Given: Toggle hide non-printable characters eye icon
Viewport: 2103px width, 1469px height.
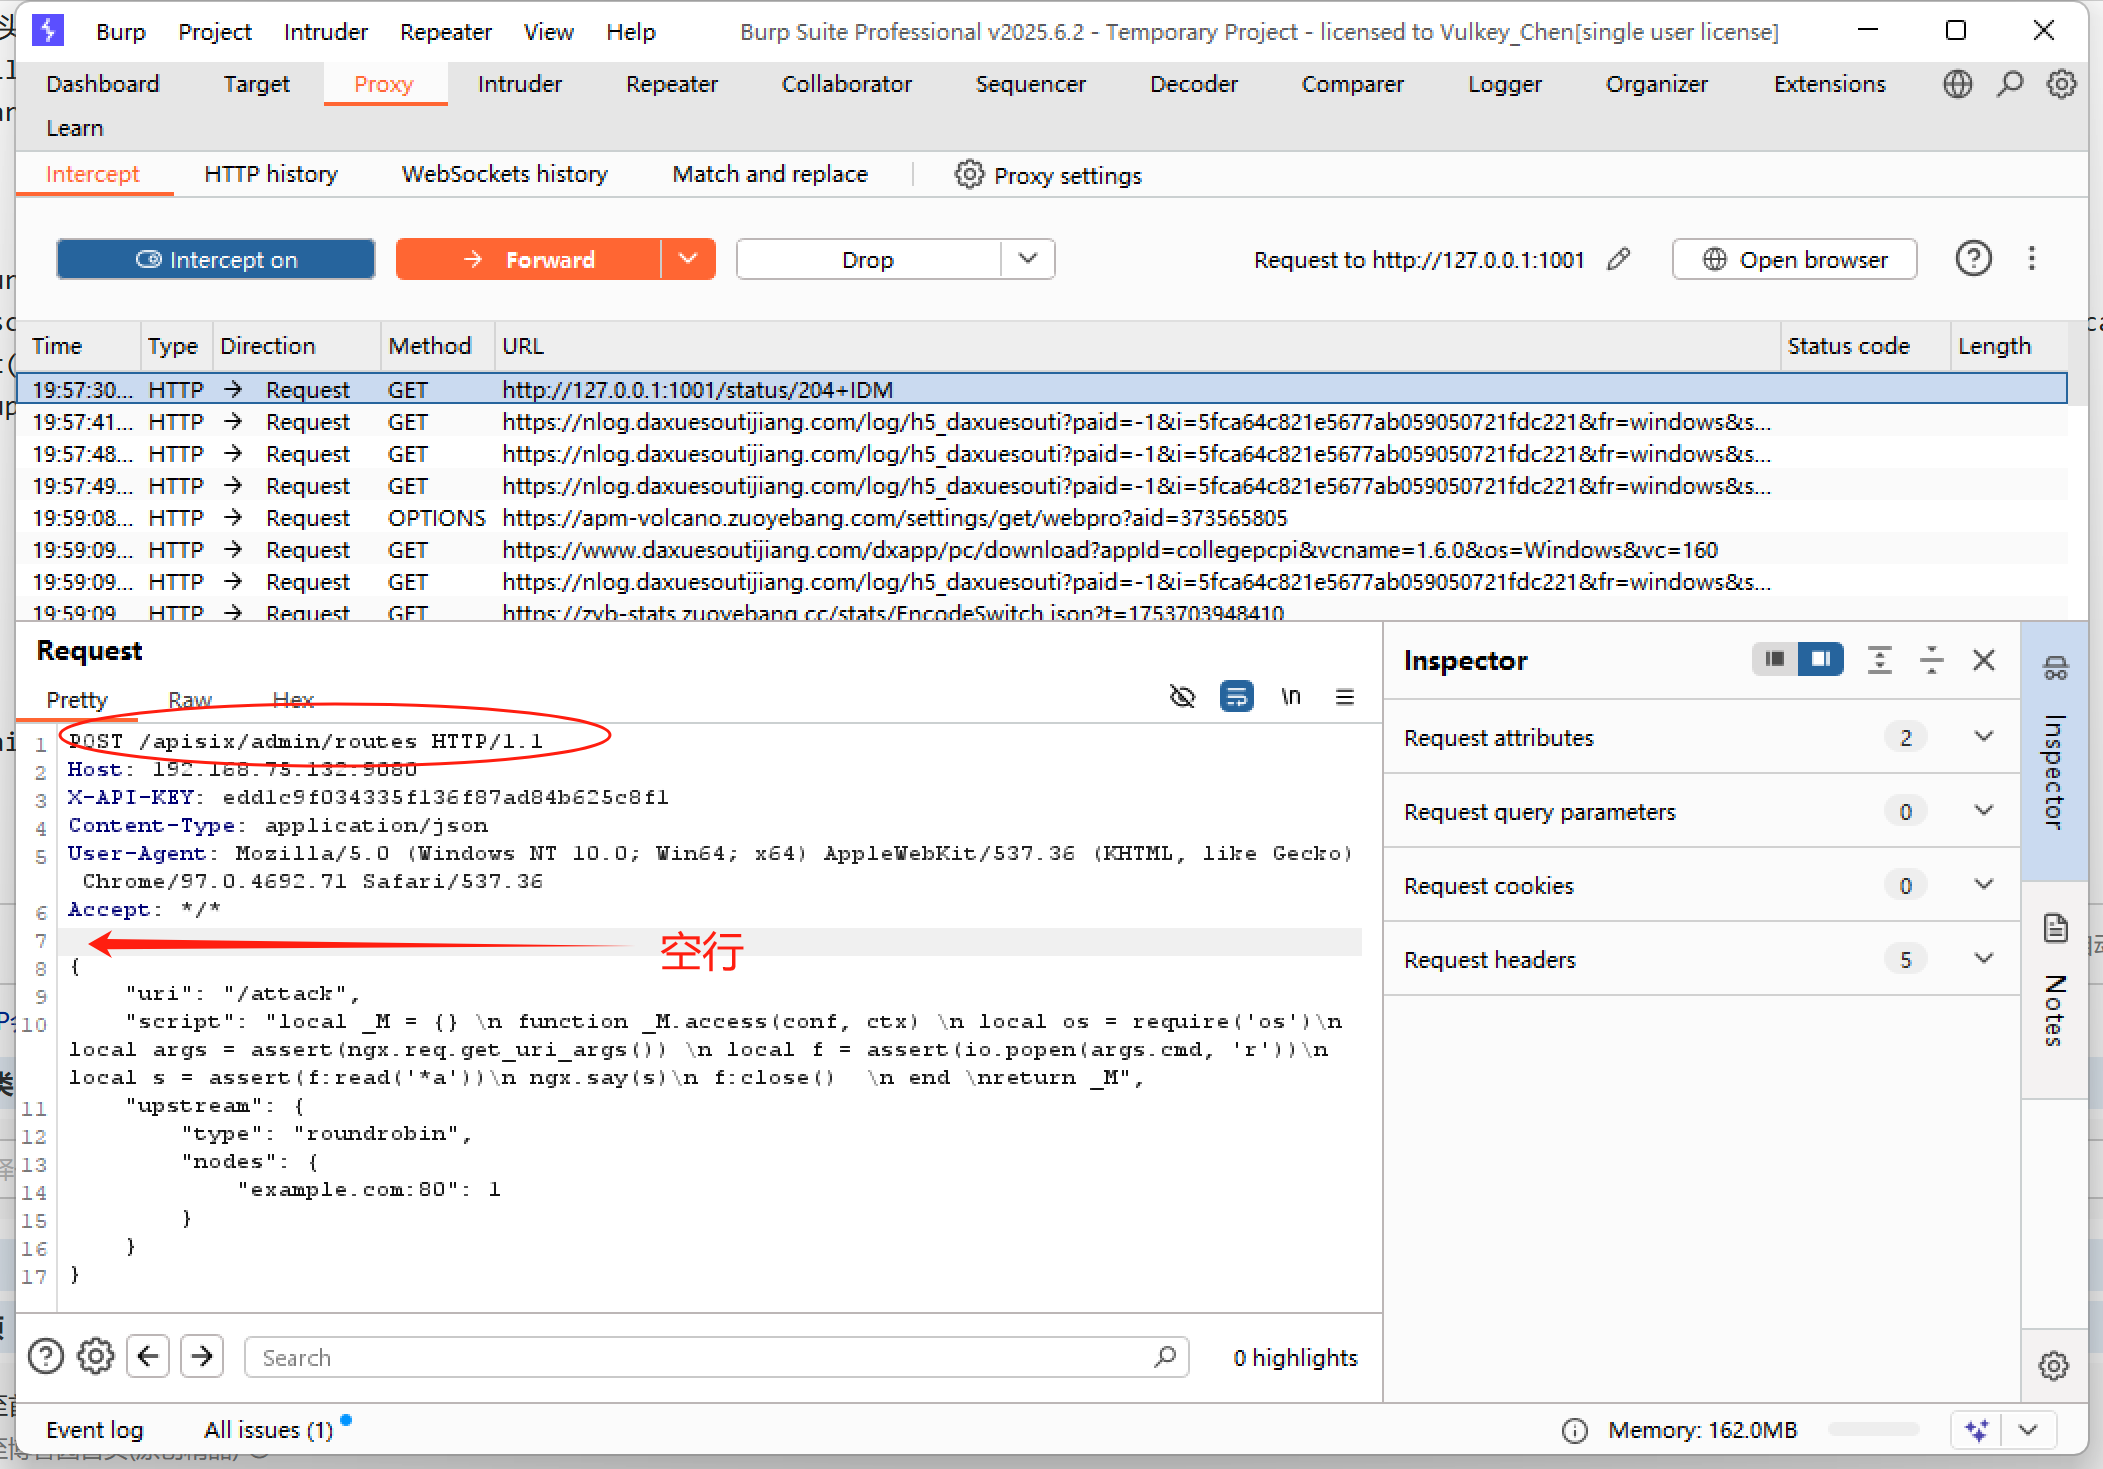Looking at the screenshot, I should (x=1182, y=696).
